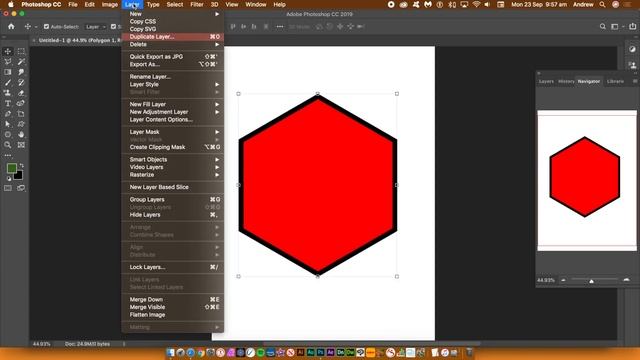Viewport: 640px width, 360px height.
Task: Select the Clone Stamp tool
Action: (x=8, y=93)
